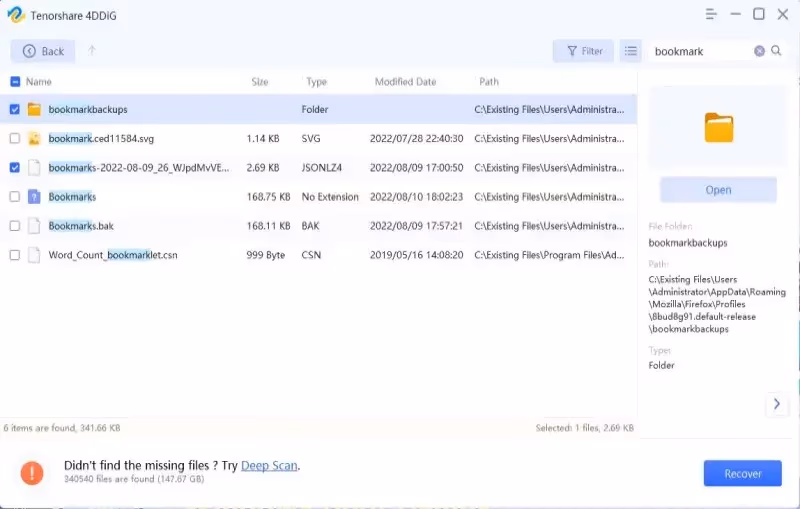
Task: Click the Bookmarks unknown-type file icon
Action: (34, 196)
